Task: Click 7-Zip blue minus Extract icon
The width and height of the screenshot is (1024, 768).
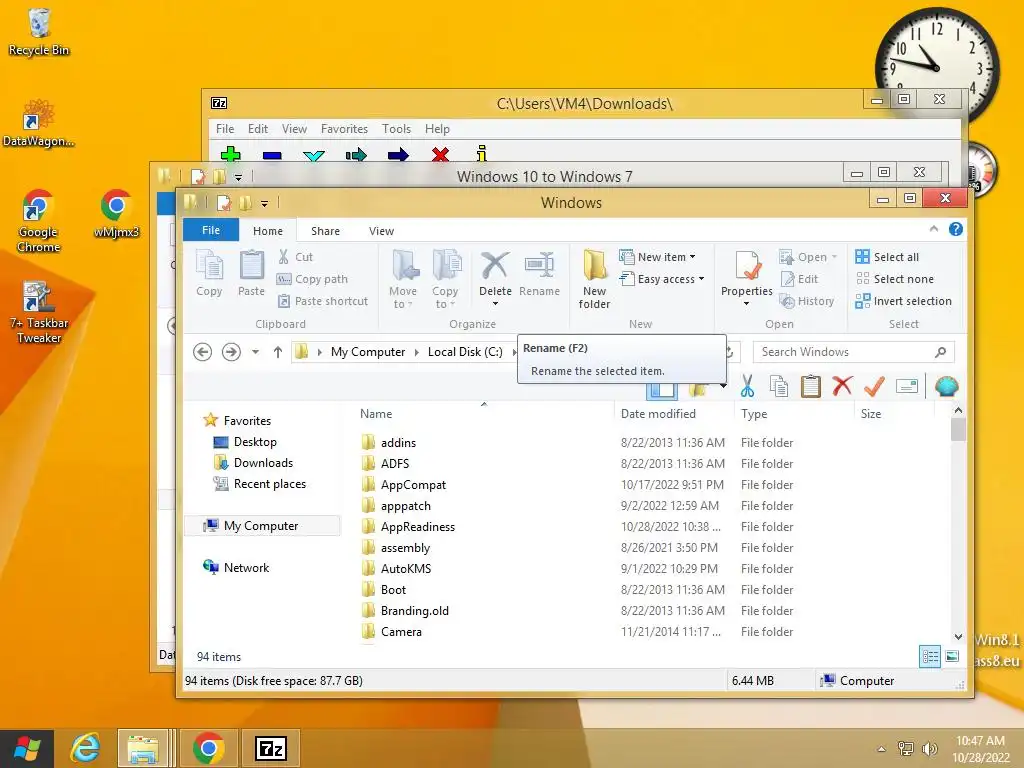Action: [x=272, y=155]
